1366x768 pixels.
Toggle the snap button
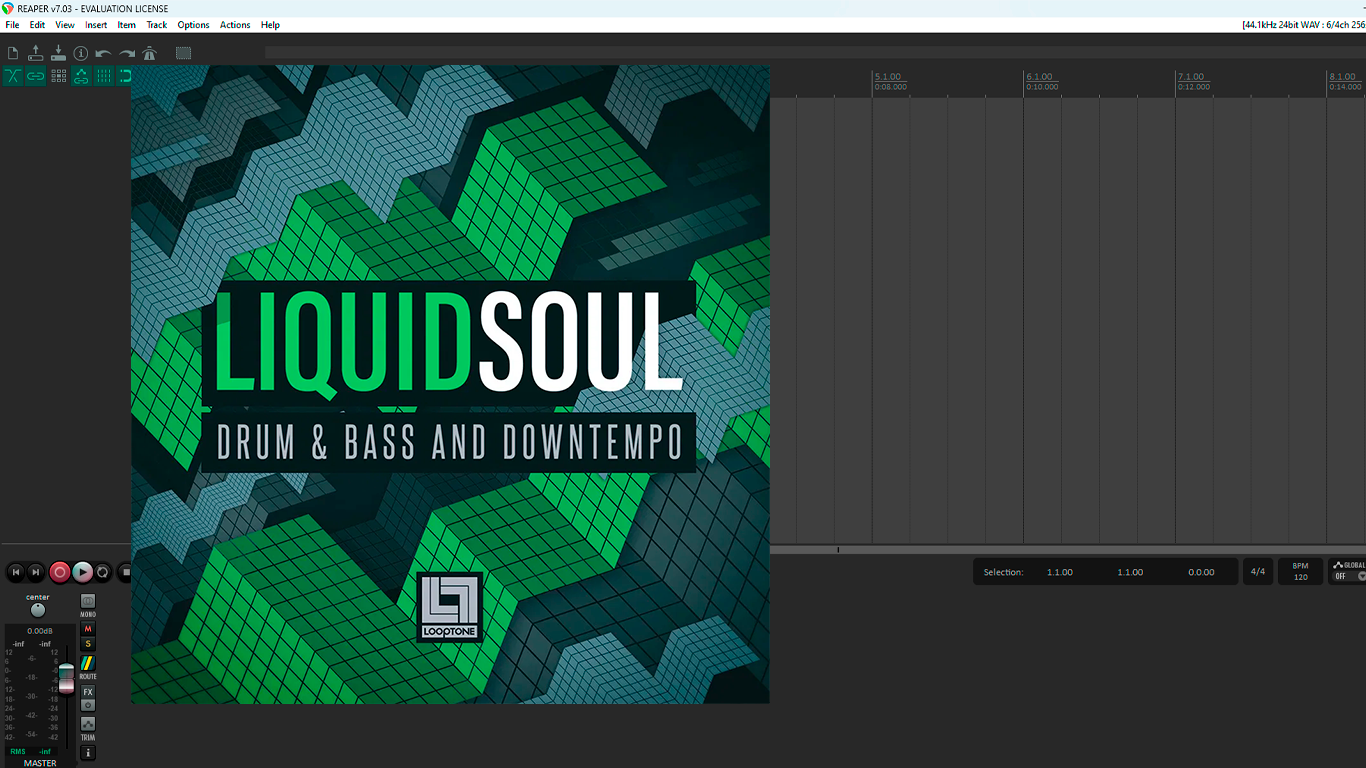pos(125,76)
